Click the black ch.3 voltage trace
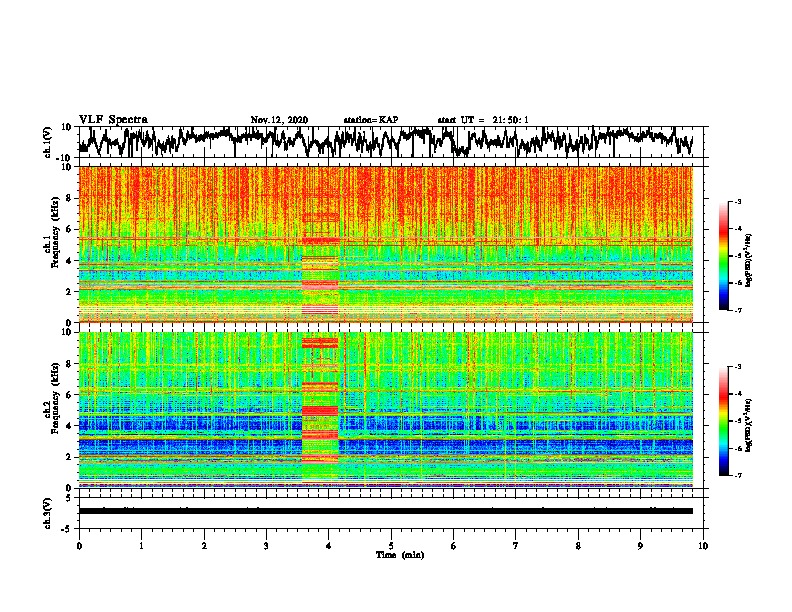 click(385, 511)
